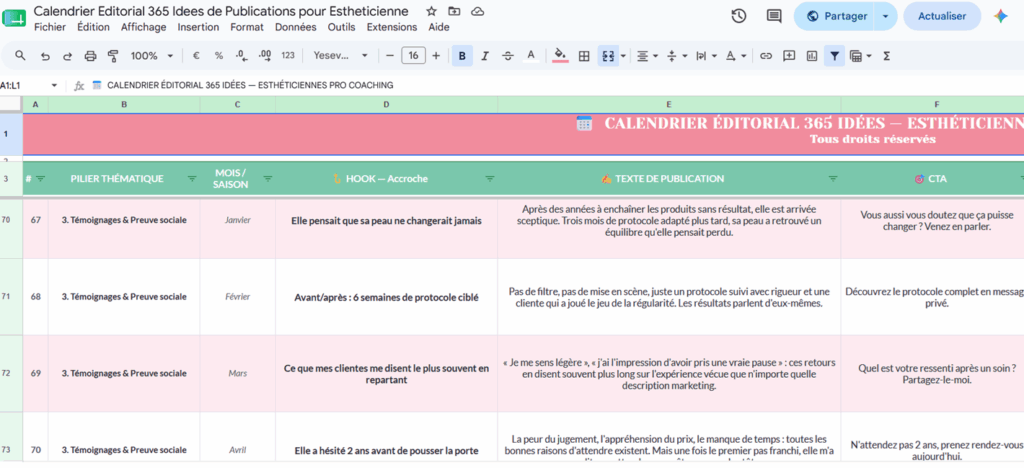Click the move to folder icon
1024x468 pixels.
(454, 11)
